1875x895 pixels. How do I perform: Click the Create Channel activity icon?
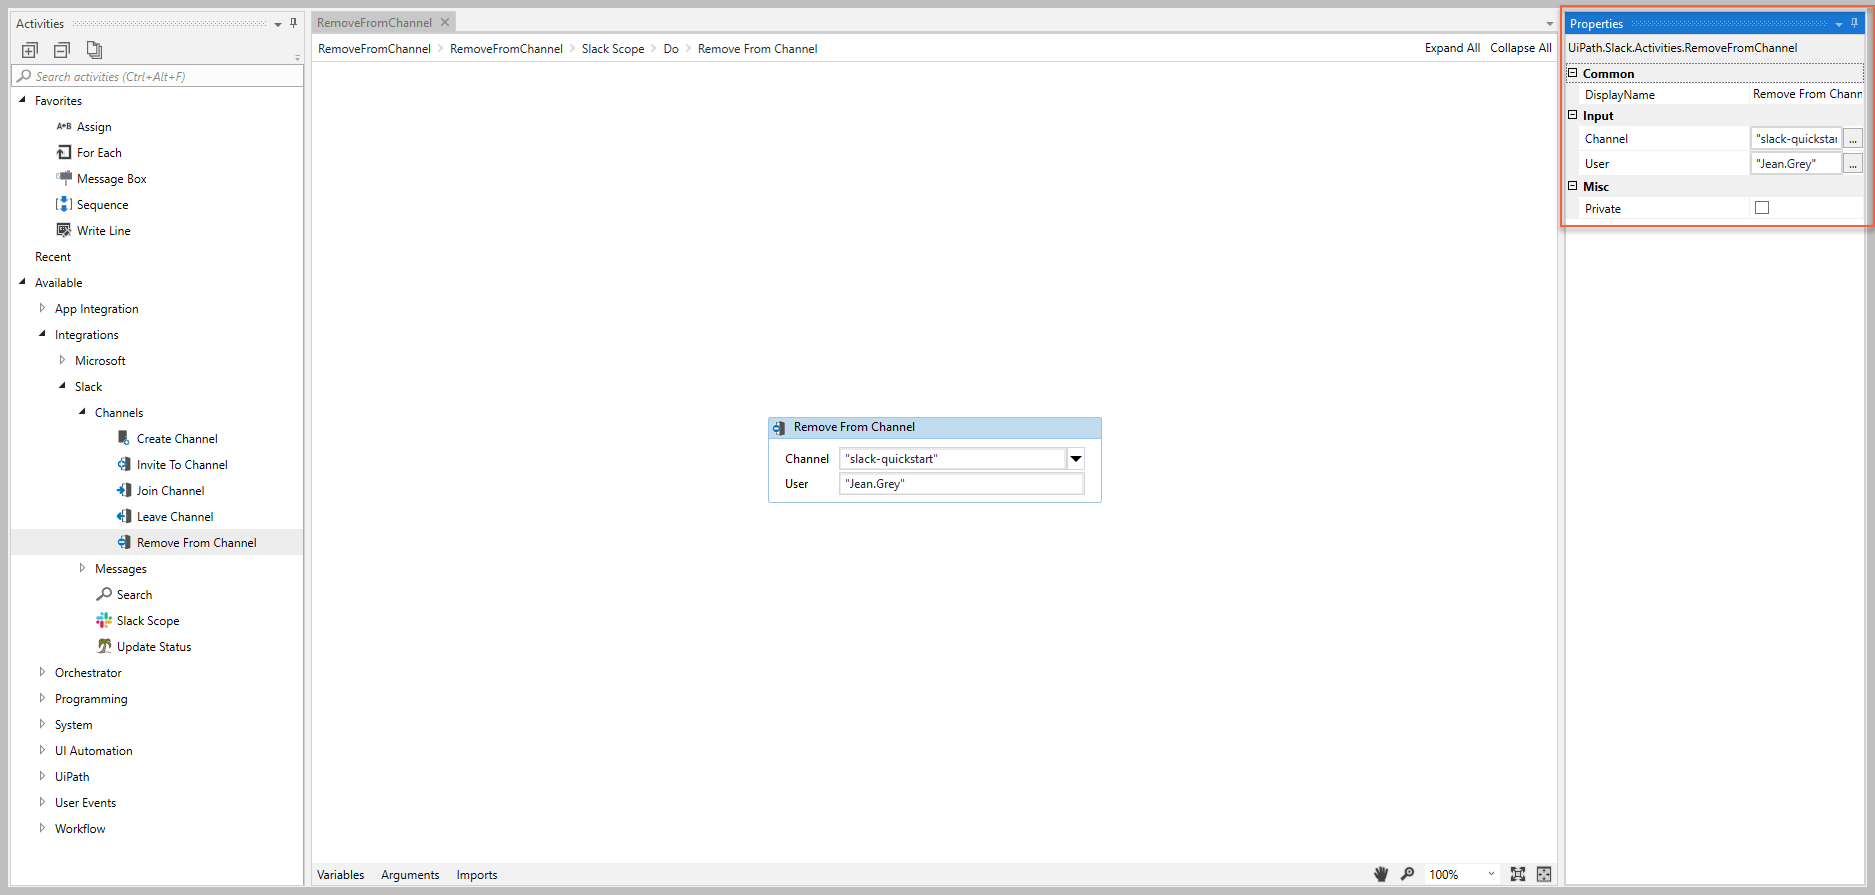pos(124,438)
